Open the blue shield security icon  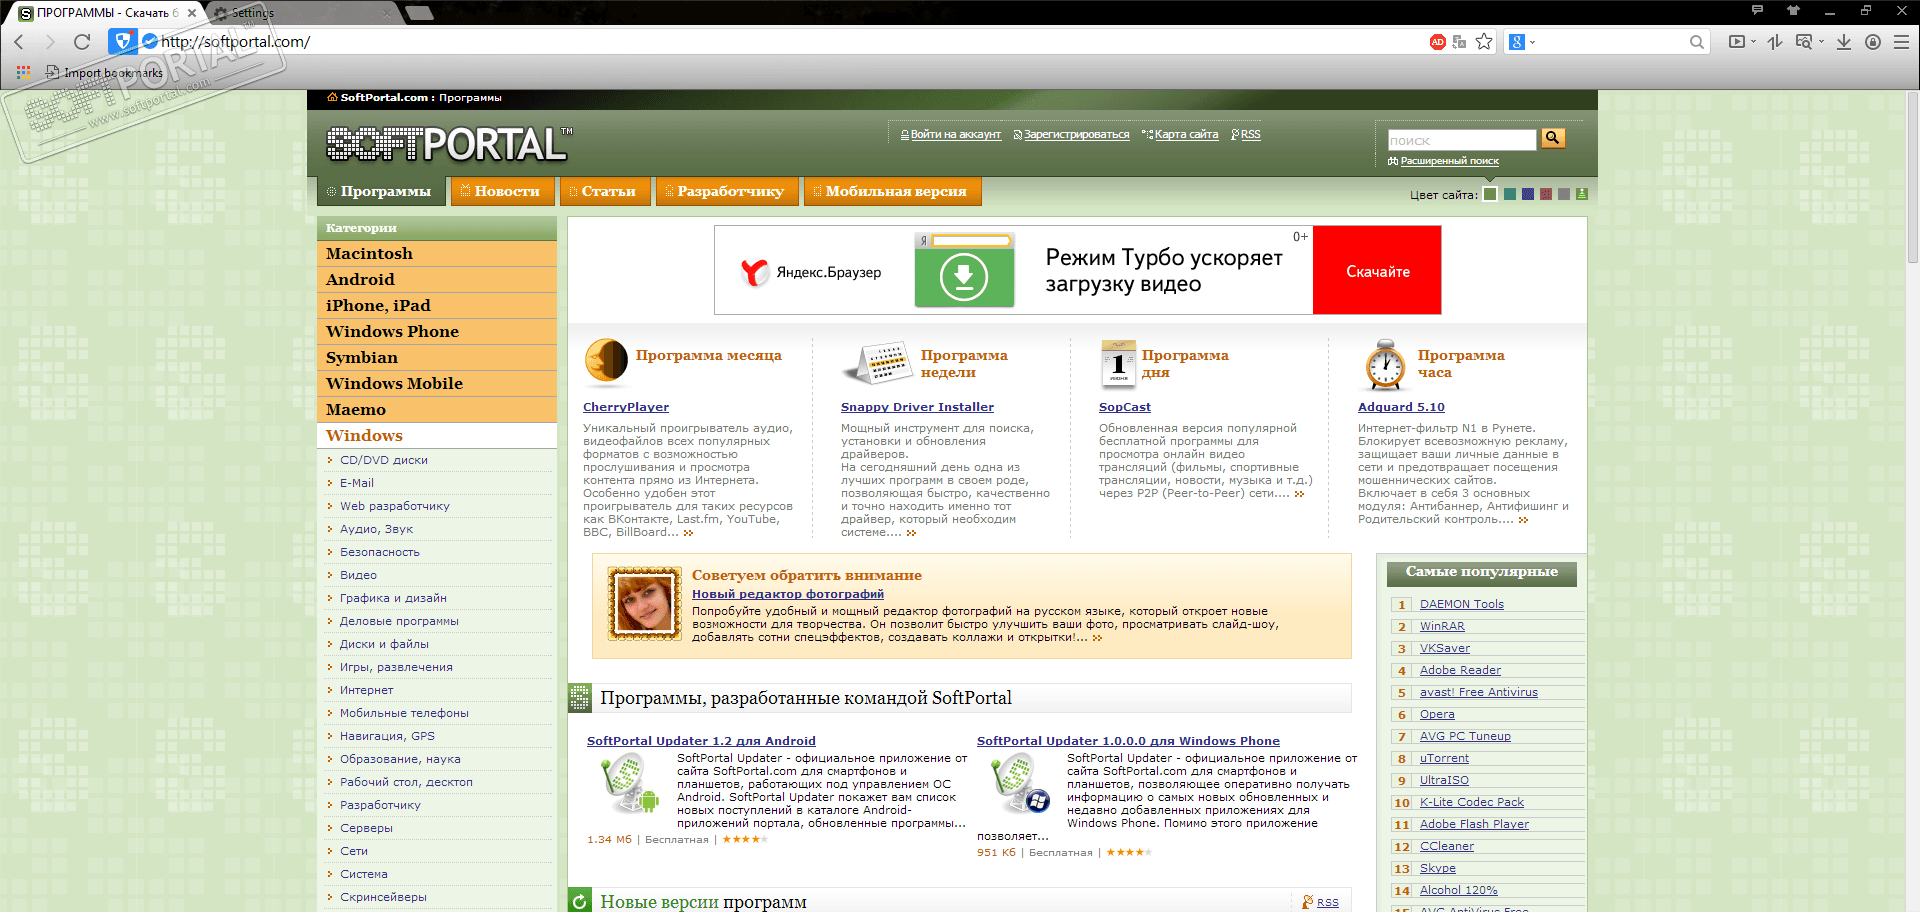click(122, 41)
